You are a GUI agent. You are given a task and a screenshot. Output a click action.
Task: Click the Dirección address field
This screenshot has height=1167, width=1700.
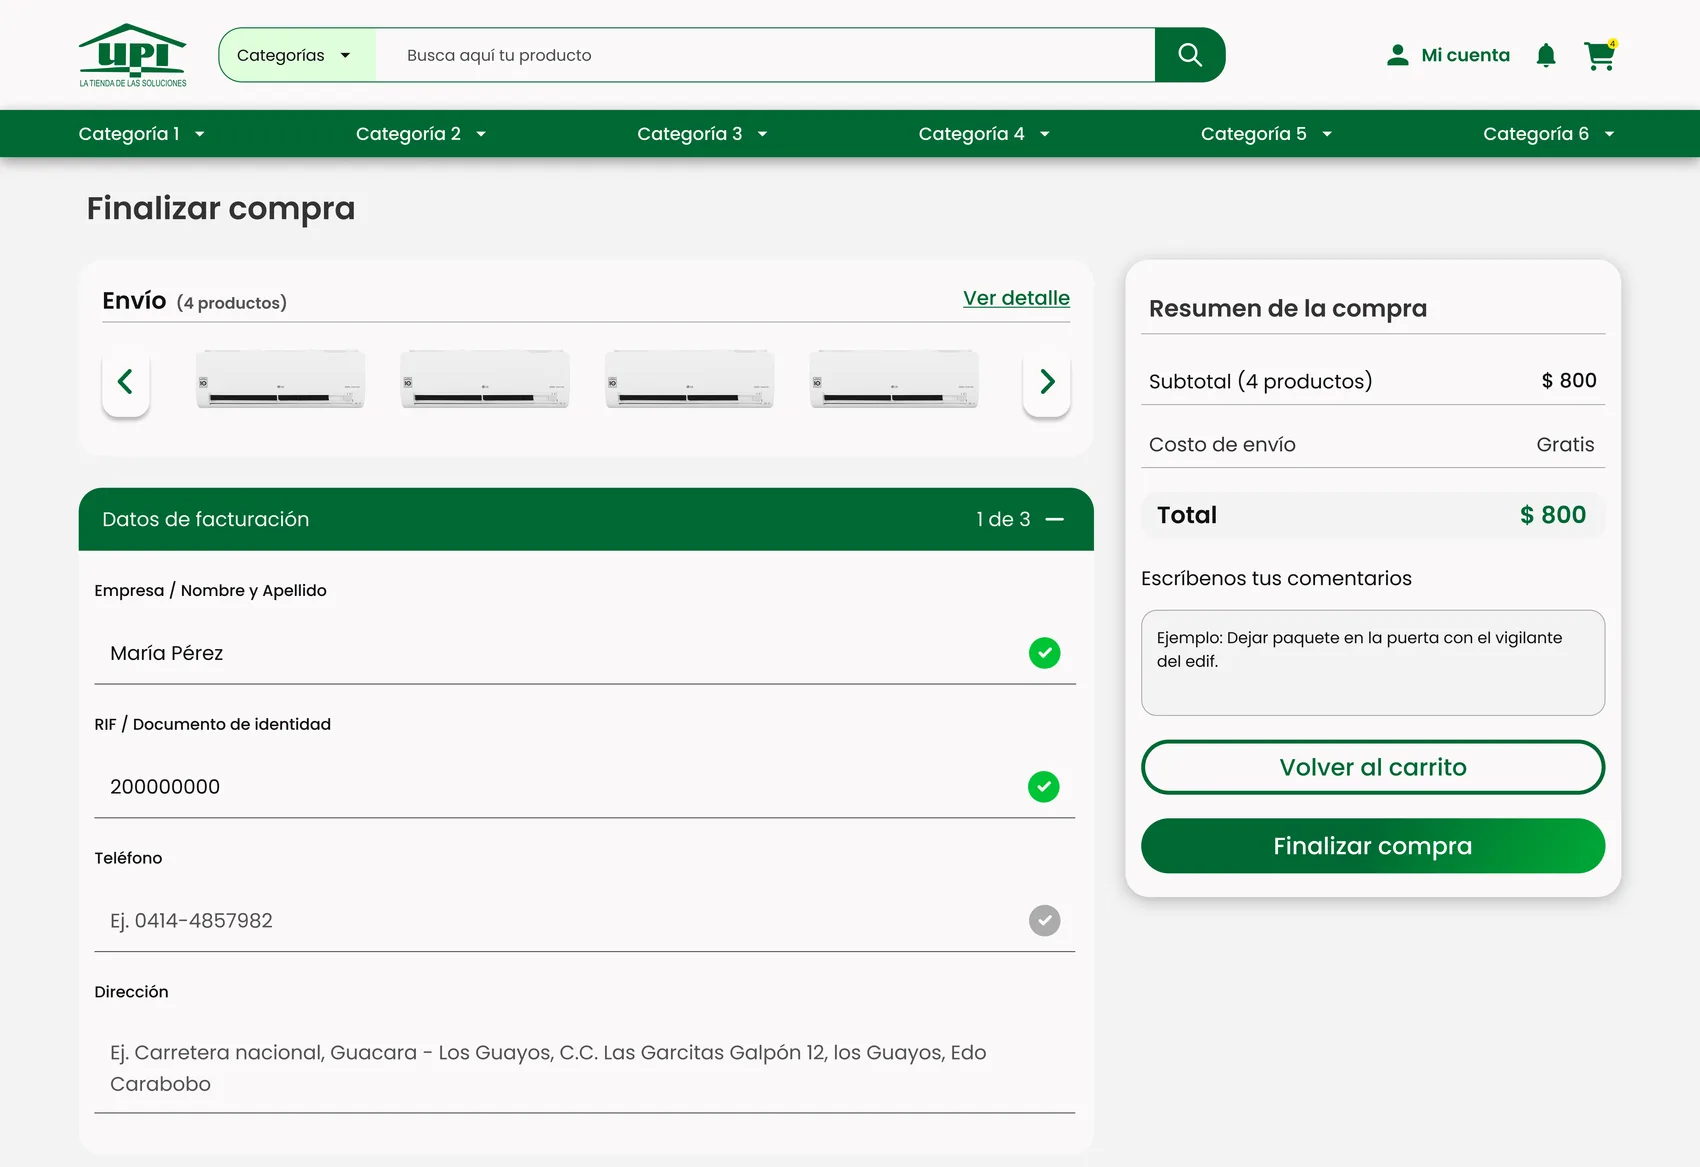click(585, 1068)
